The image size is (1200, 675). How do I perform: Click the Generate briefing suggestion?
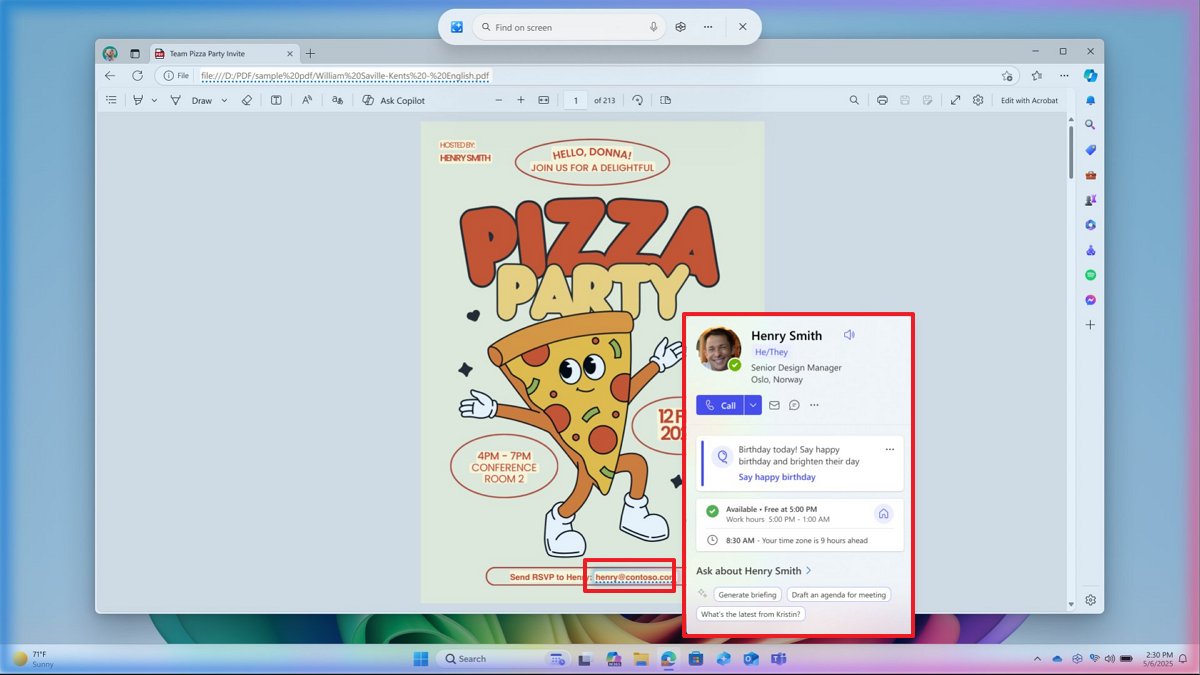tap(747, 594)
